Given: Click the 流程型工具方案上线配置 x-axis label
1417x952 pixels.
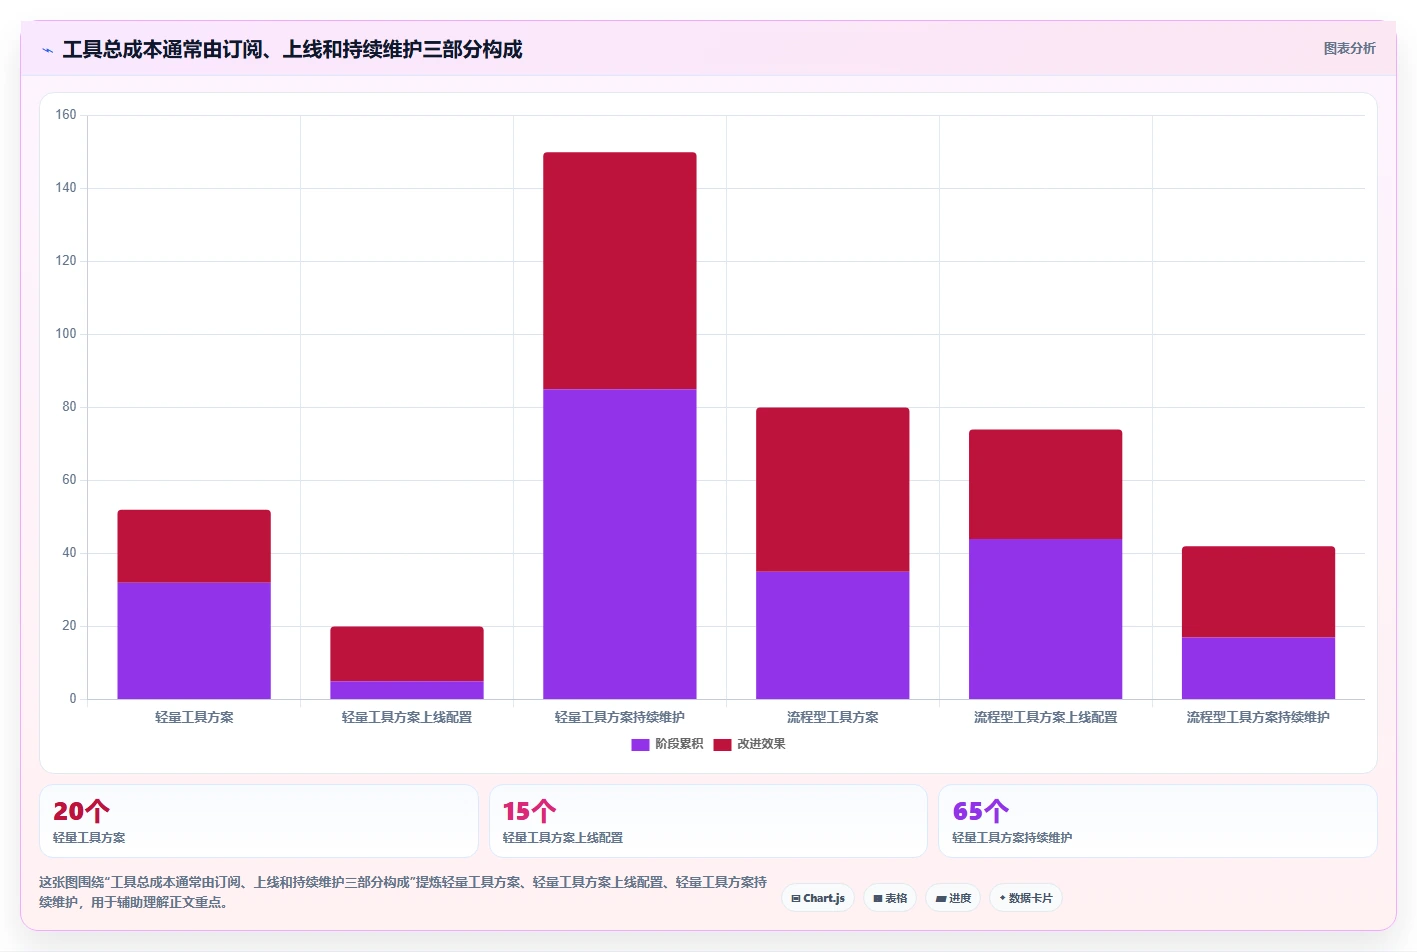Looking at the screenshot, I should pos(1046,717).
